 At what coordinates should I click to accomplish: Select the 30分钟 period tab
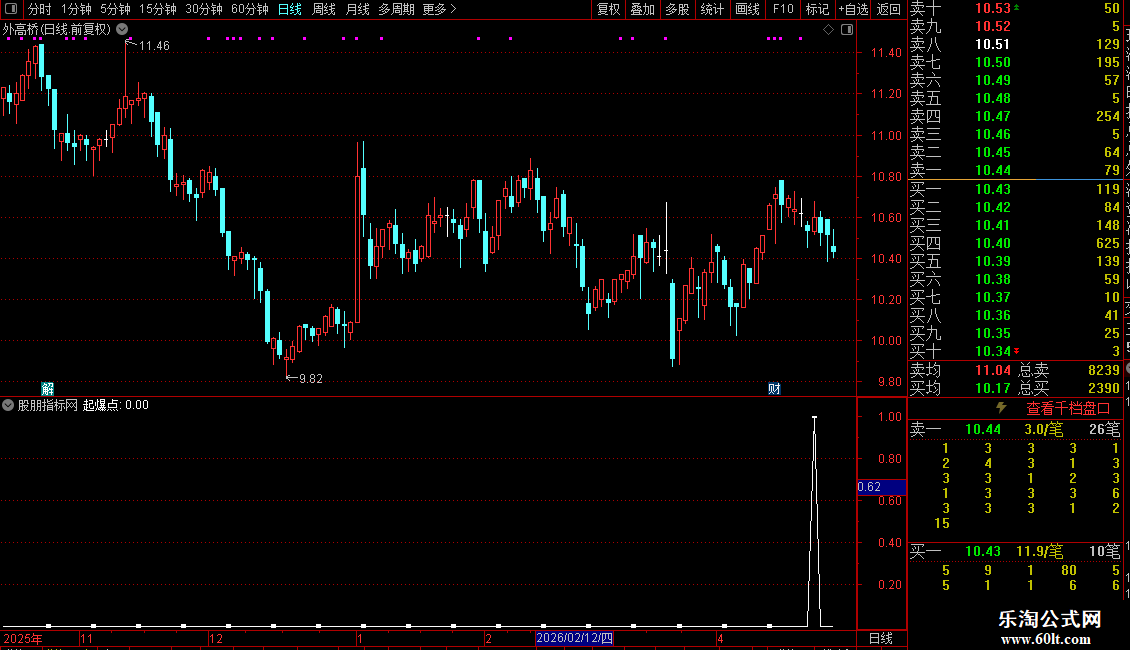pos(204,9)
